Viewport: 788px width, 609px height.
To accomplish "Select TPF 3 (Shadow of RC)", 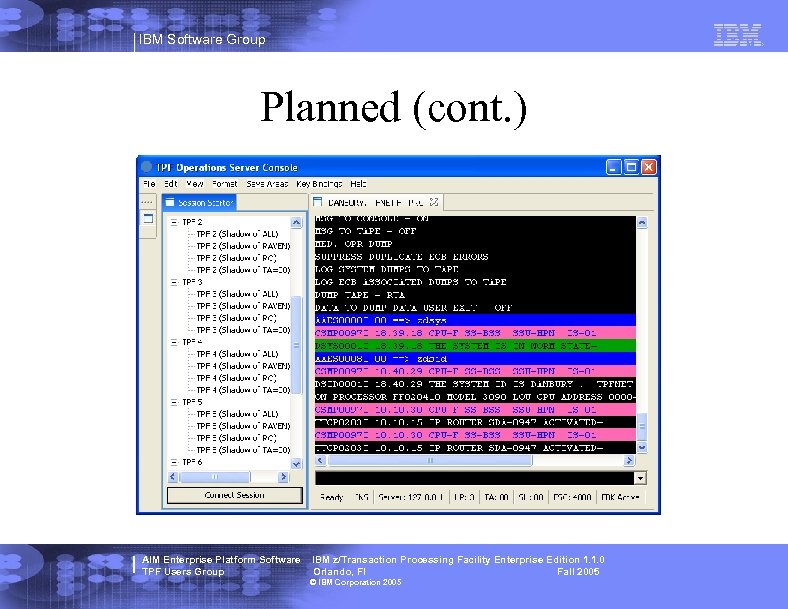I will tap(236, 318).
